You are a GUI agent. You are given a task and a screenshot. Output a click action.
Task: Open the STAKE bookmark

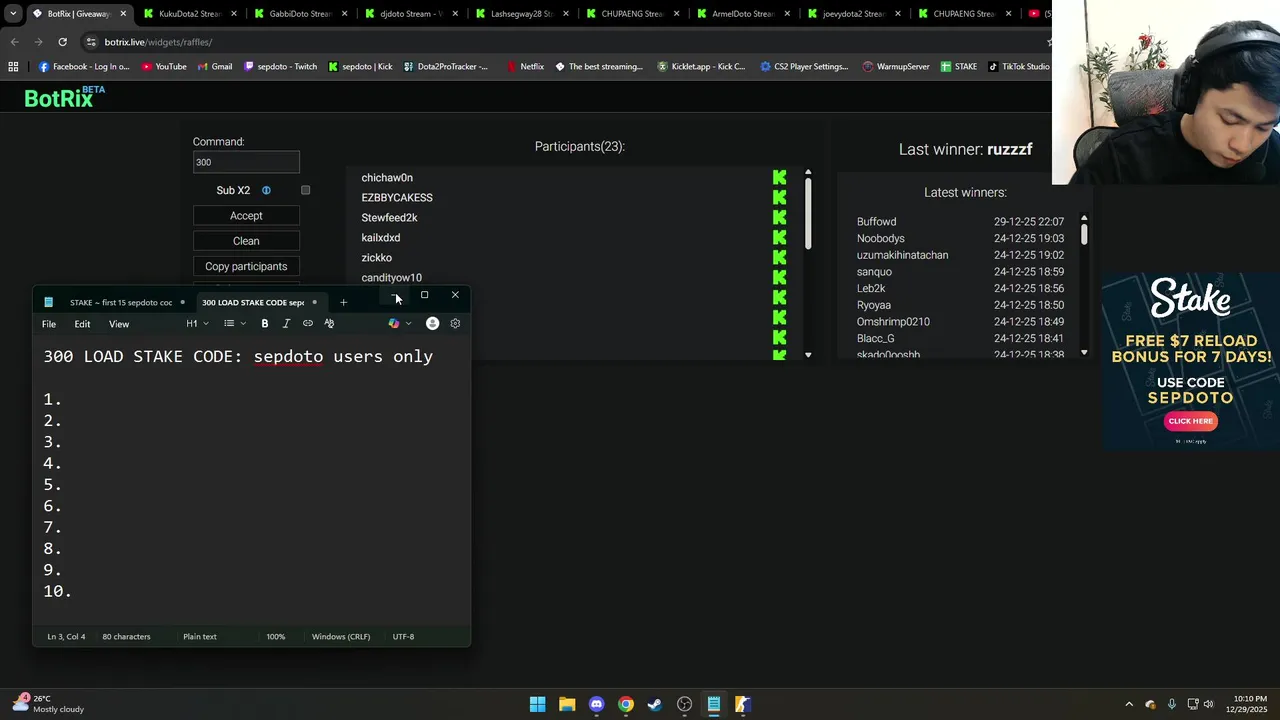point(958,66)
